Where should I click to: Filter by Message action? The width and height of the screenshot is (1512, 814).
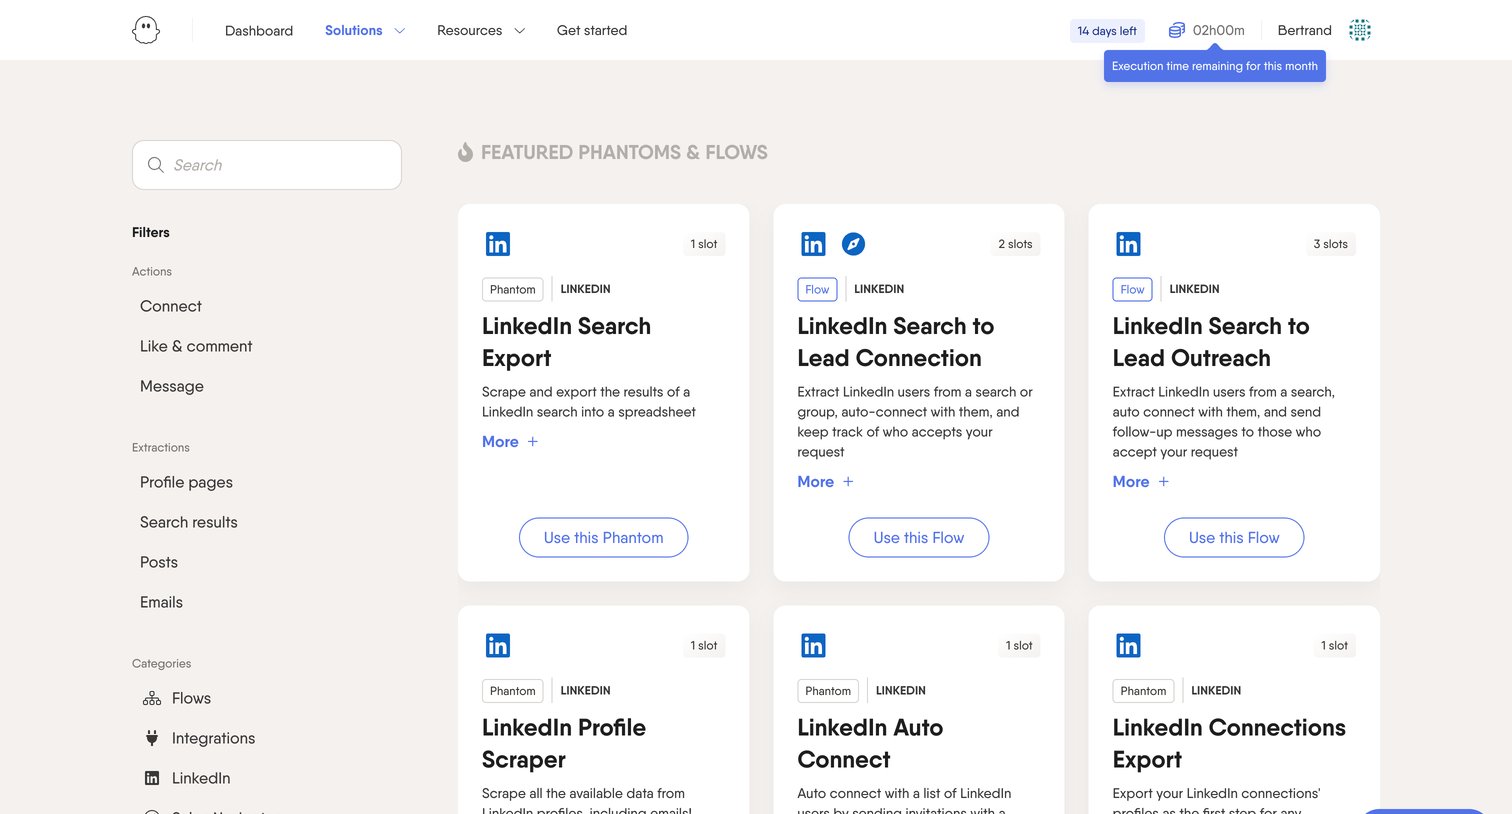point(172,386)
